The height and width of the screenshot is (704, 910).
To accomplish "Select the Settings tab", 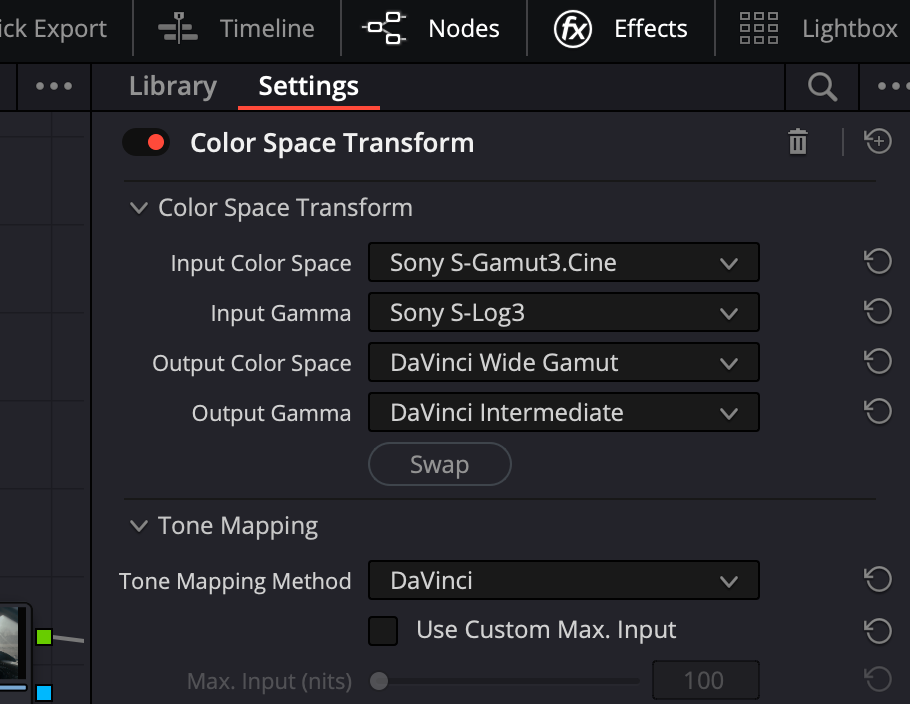I will pyautogui.click(x=308, y=87).
